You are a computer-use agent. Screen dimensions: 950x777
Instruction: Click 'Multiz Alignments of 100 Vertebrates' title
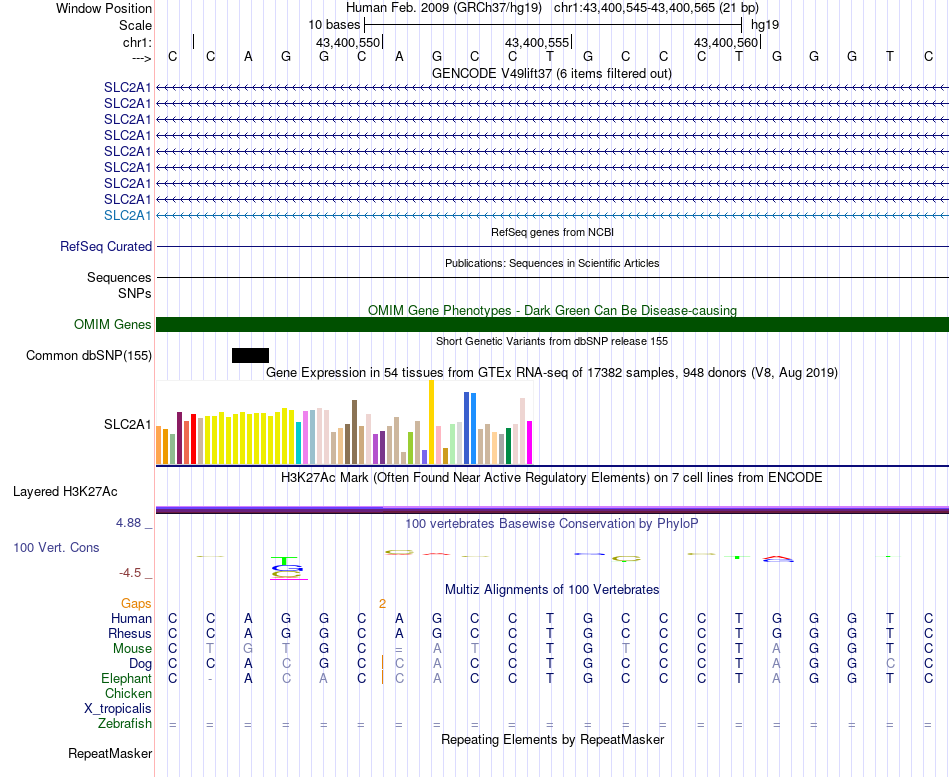point(552,590)
